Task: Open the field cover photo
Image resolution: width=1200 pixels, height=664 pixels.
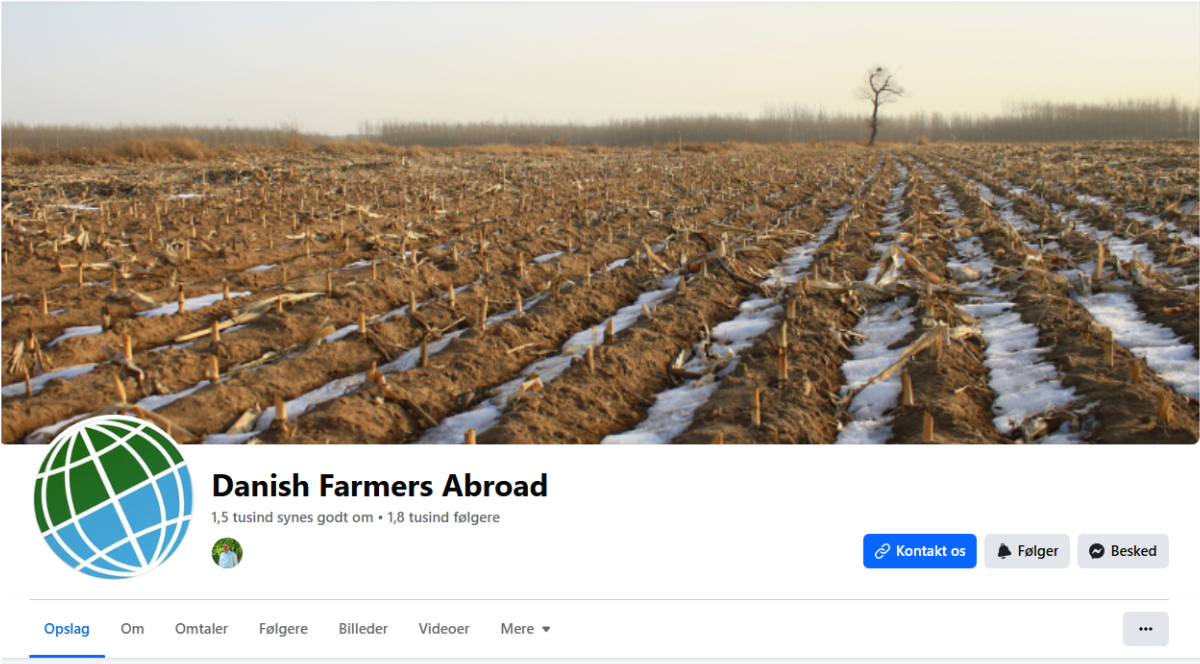Action: [600, 222]
